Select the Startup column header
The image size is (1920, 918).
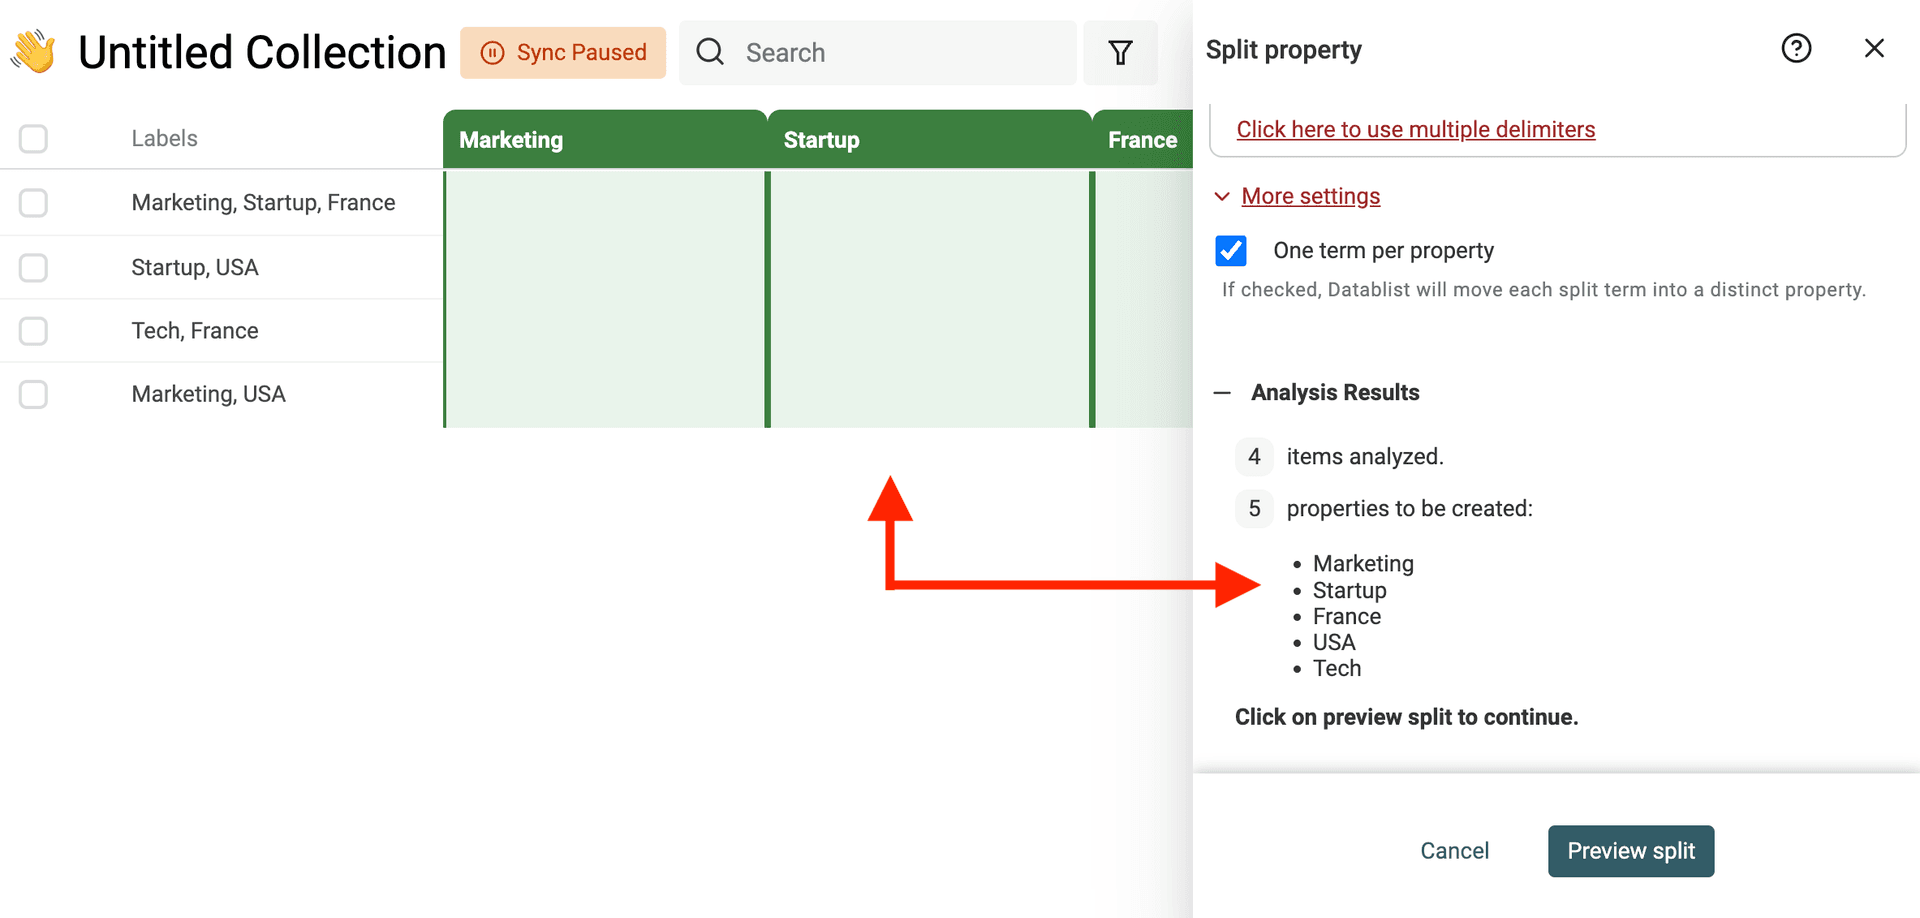pos(928,140)
